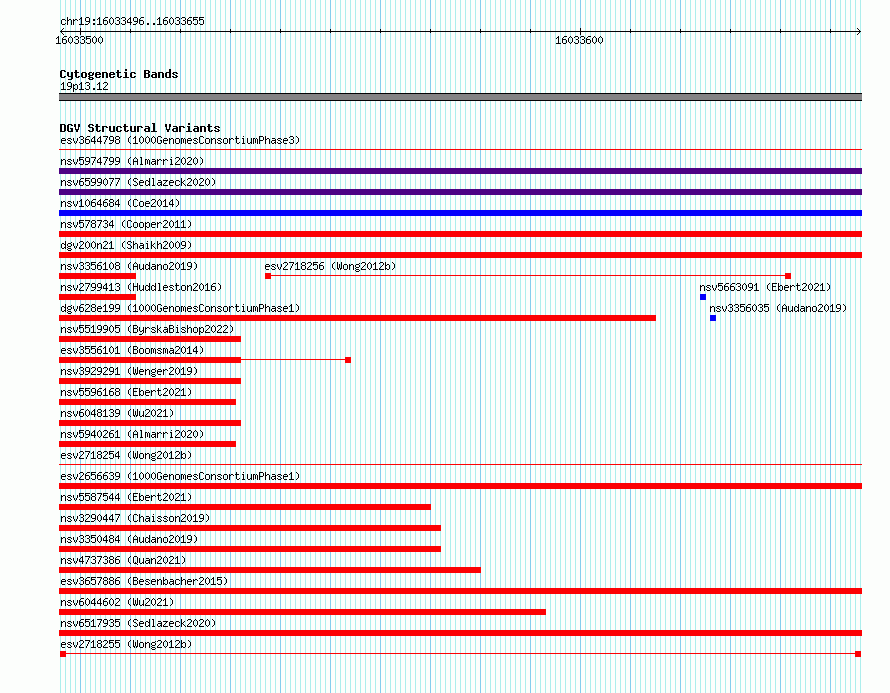The height and width of the screenshot is (693, 890).
Task: Select label nsv3290447 (Chaisson2019)
Action: pyautogui.click(x=135, y=518)
